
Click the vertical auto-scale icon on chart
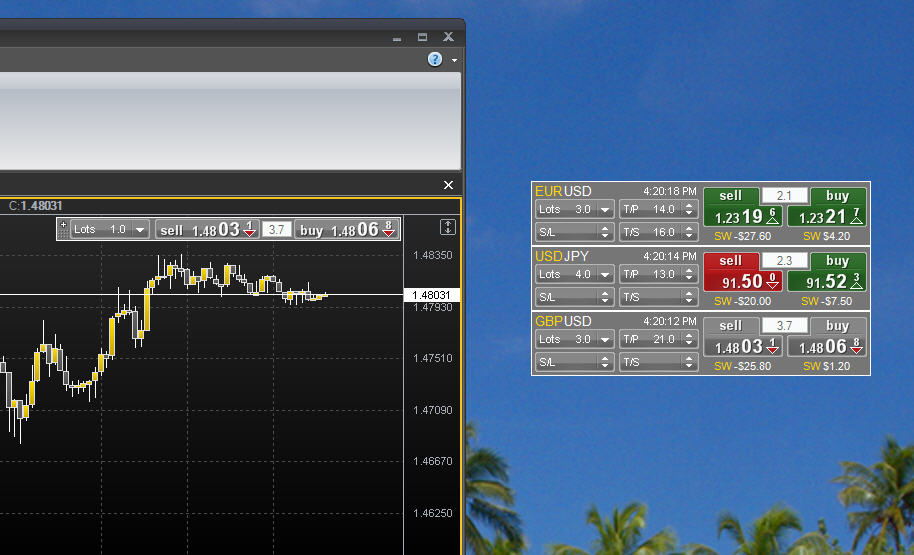[x=447, y=227]
